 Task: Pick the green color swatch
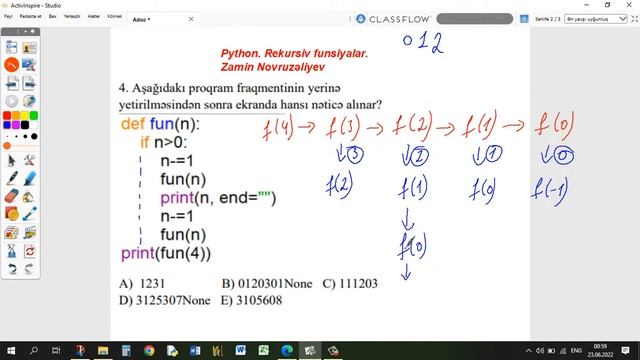click(34, 116)
